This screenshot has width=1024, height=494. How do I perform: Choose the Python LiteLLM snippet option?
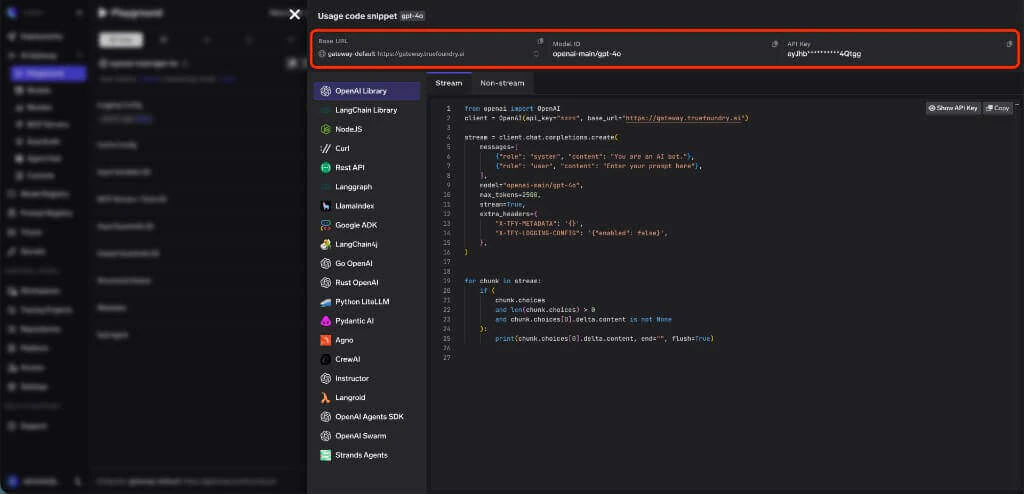[367, 302]
